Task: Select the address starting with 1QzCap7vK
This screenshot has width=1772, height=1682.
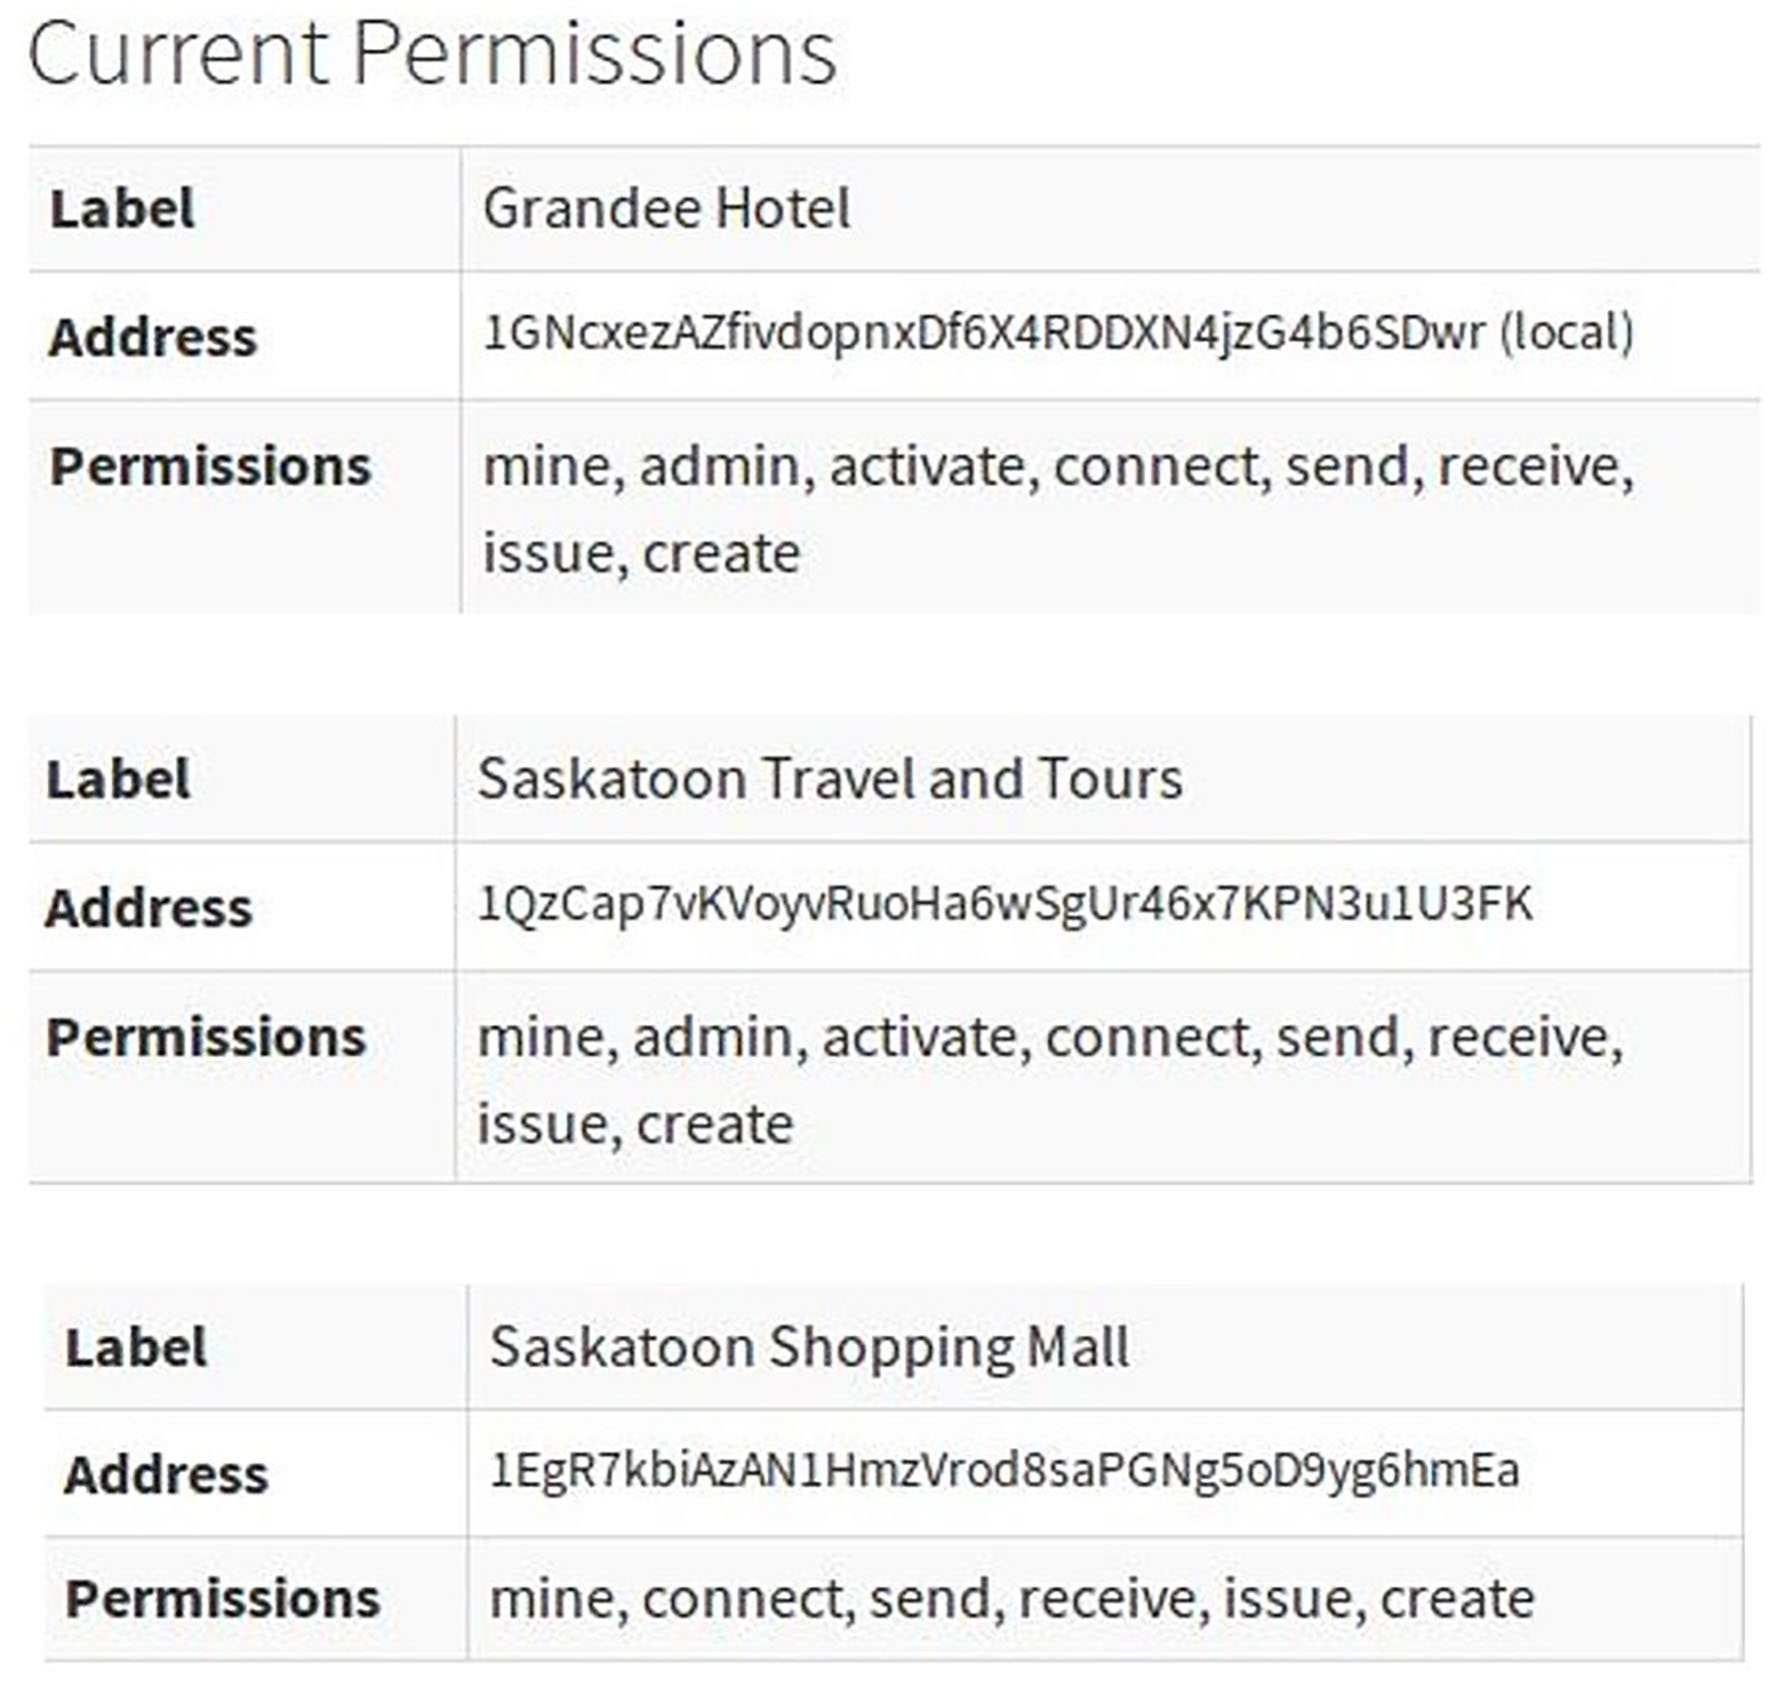Action: tap(1005, 904)
